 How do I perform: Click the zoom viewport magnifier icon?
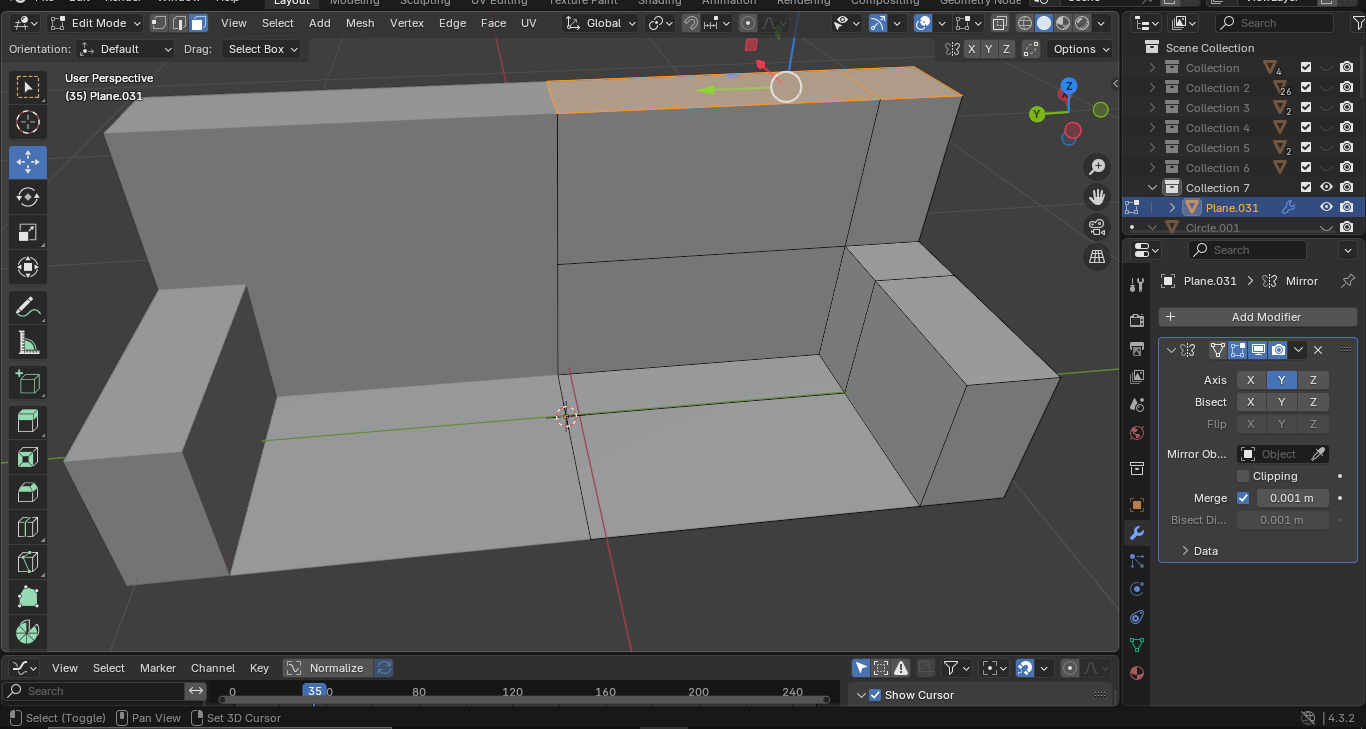(x=1097, y=167)
